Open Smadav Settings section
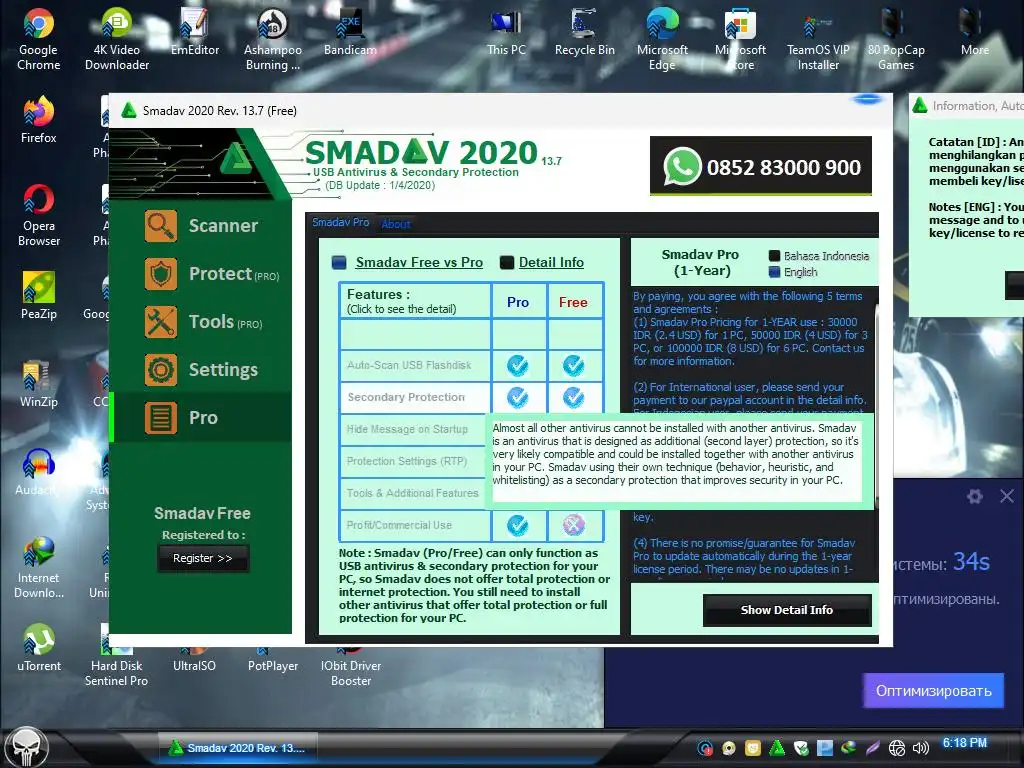The image size is (1024, 768). tap(201, 370)
